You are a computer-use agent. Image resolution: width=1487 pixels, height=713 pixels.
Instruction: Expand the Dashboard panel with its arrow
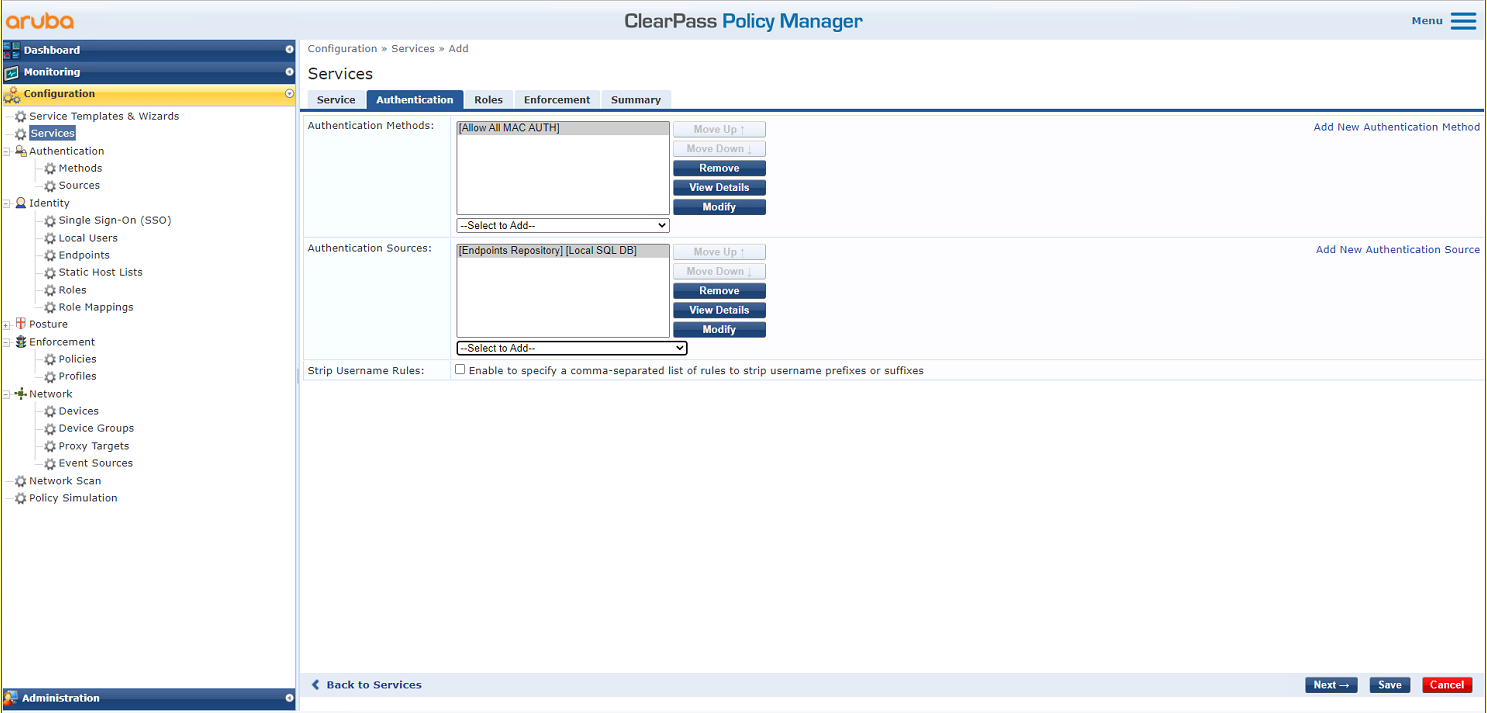pyautogui.click(x=289, y=49)
